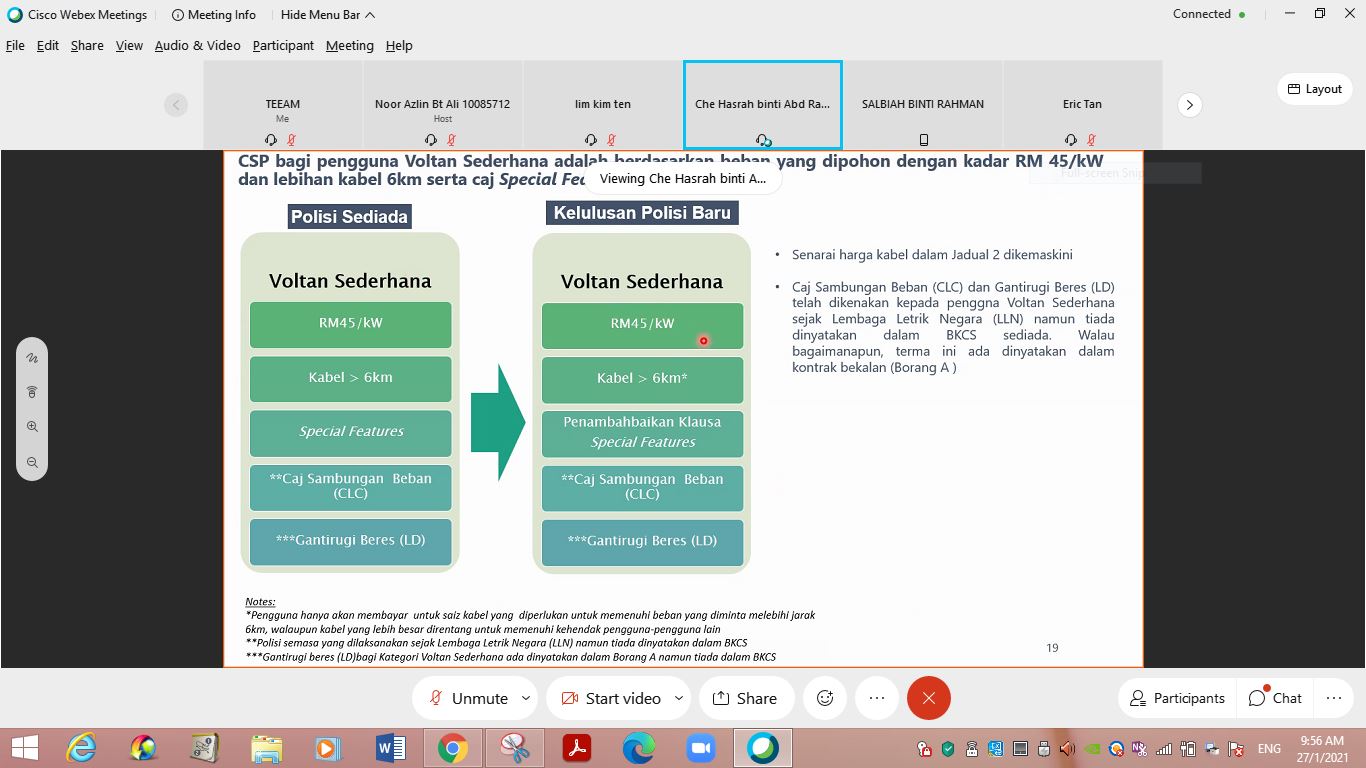Viewport: 1366px width, 768px height.
Task: Click the Share button
Action: coord(744,698)
